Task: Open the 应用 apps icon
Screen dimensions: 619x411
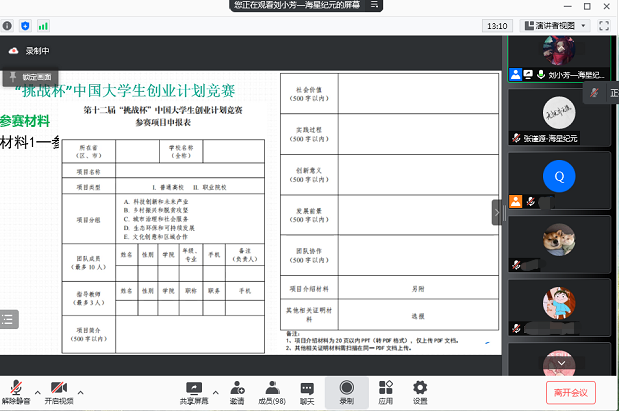Action: [385, 388]
